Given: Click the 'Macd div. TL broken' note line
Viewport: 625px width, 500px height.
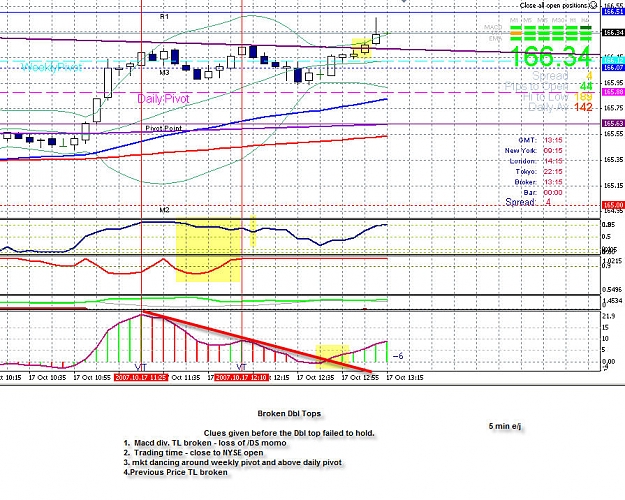Looking at the screenshot, I should click(205, 443).
